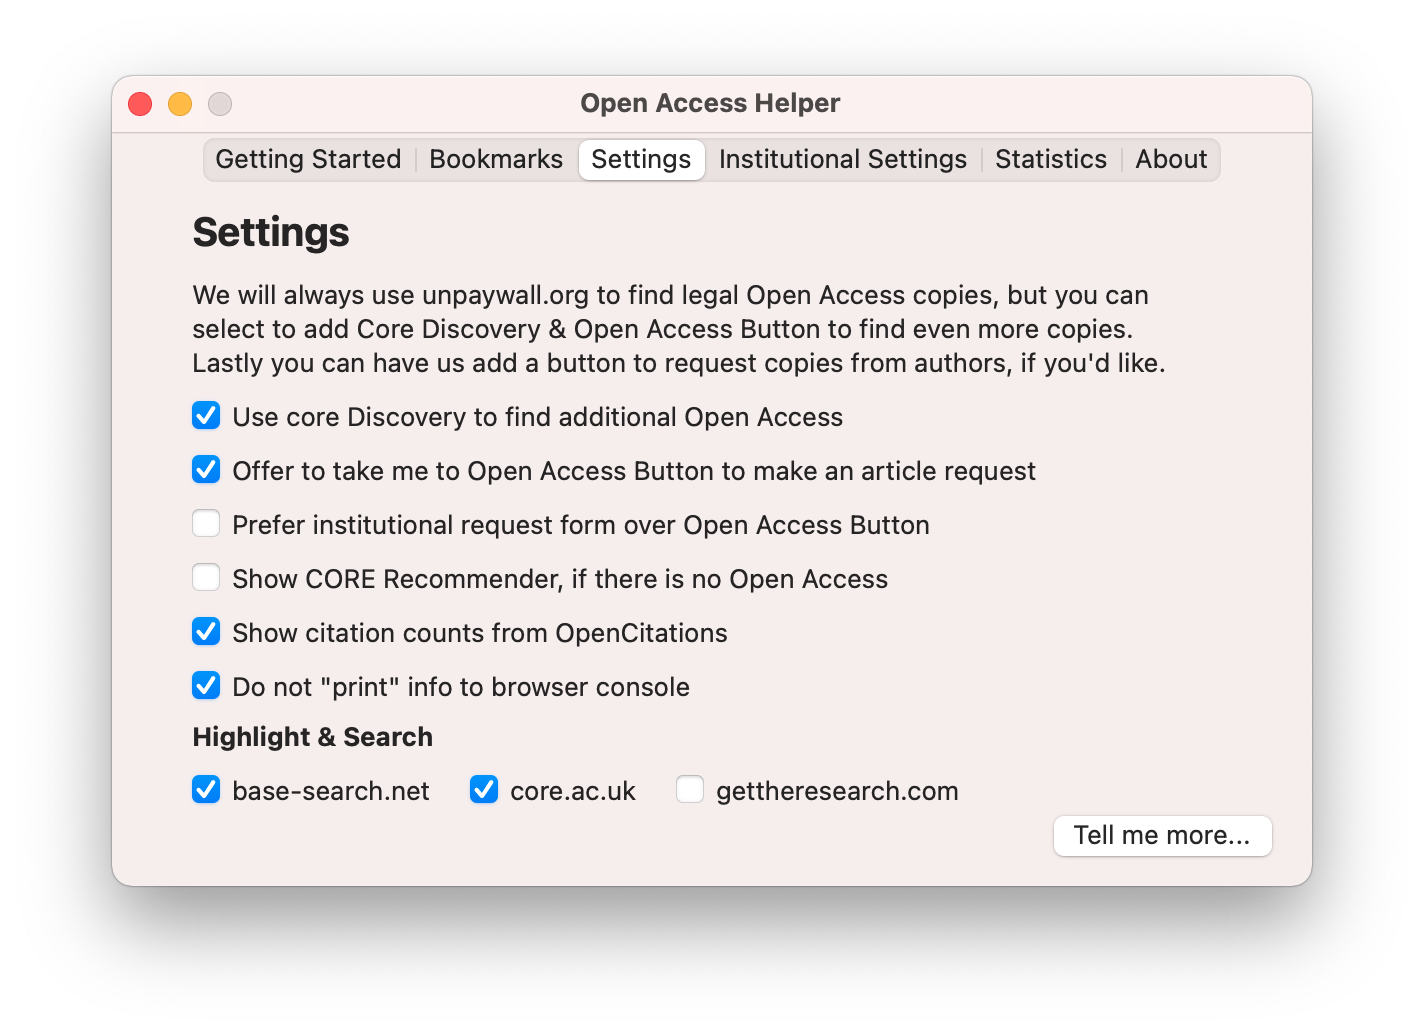Disable the core.ac.uk highlight checkbox
The image size is (1424, 1034).
point(484,789)
